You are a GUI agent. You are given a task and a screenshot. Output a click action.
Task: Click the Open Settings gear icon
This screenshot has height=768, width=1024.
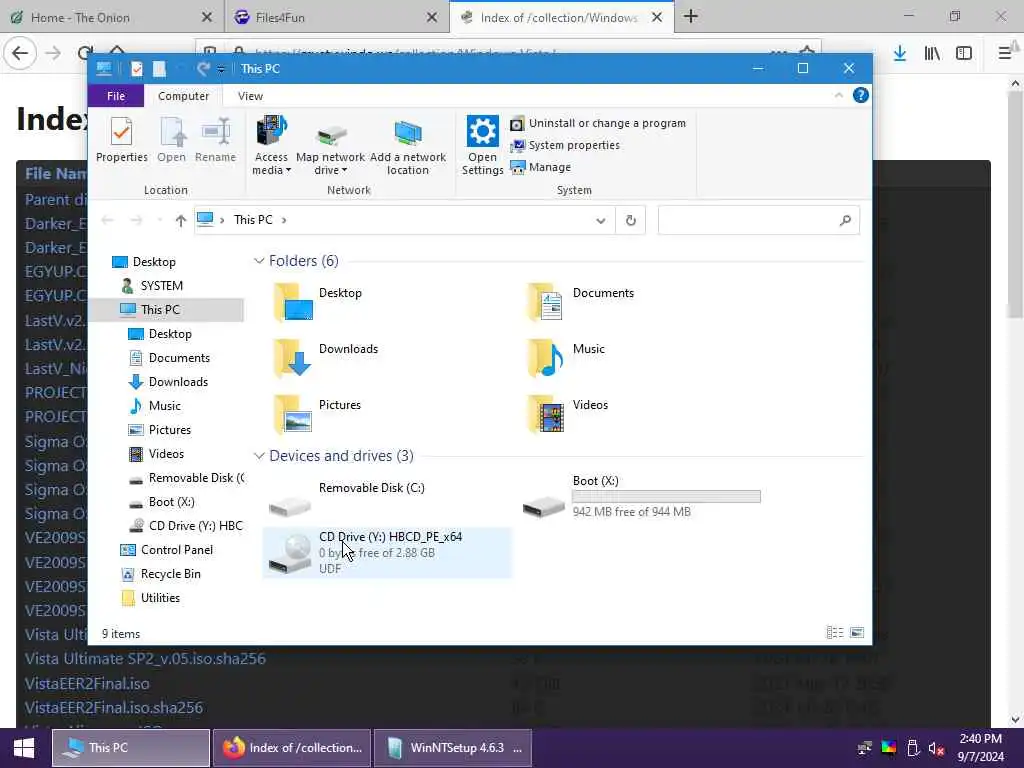(x=483, y=131)
